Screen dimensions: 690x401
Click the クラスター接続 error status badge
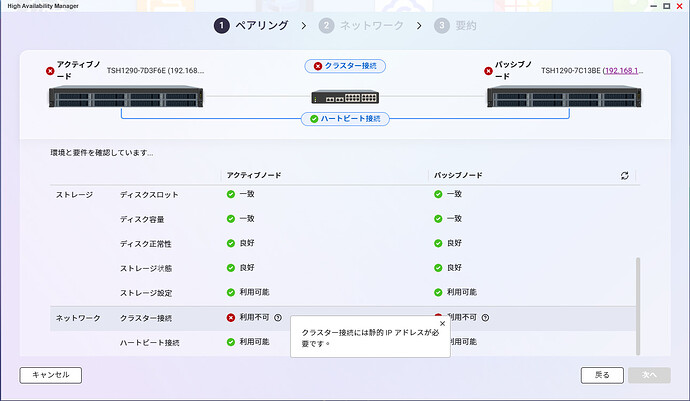click(345, 66)
